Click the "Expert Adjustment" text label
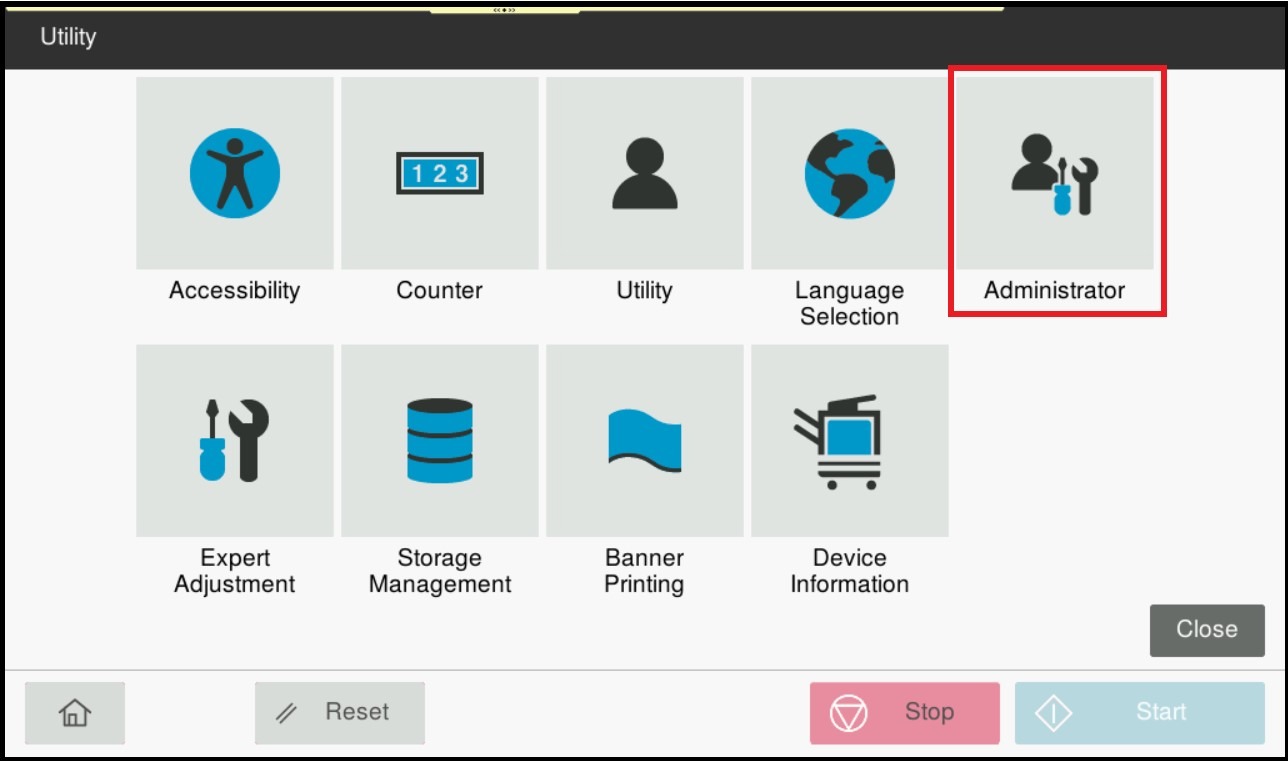This screenshot has width=1288, height=761. (x=235, y=571)
